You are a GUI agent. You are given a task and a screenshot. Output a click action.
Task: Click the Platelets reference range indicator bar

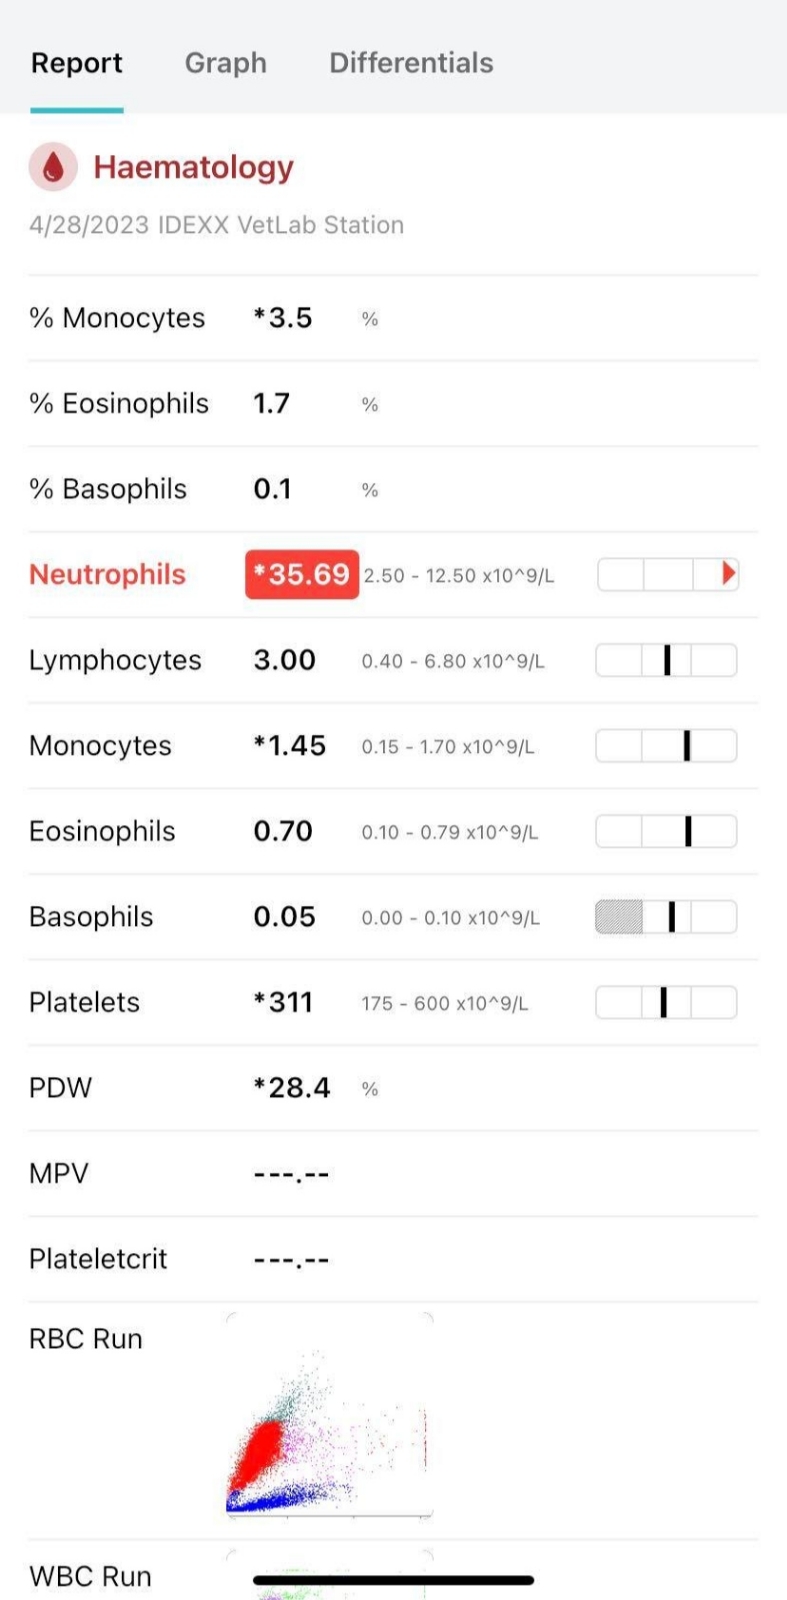666,1002
